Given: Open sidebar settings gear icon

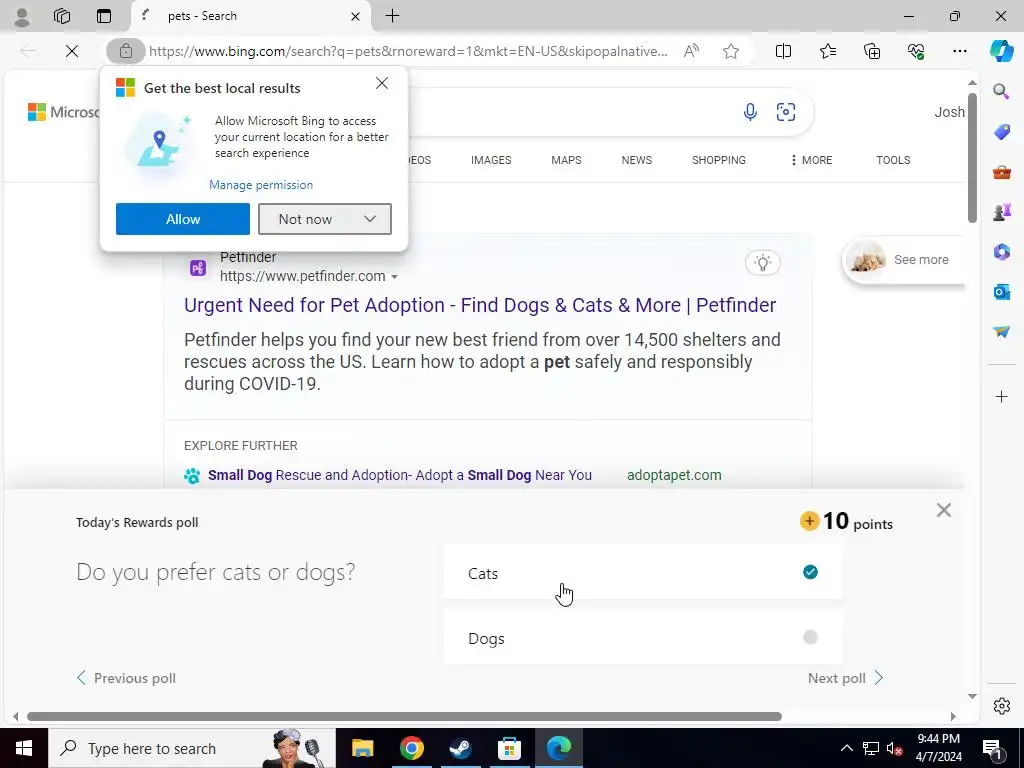Looking at the screenshot, I should point(1001,706).
